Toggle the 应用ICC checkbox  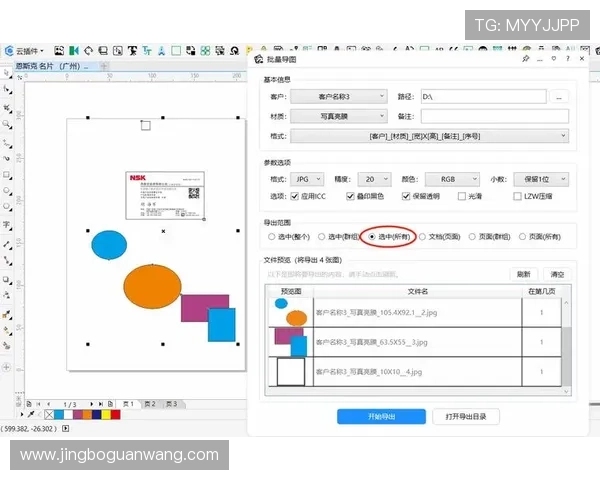[x=294, y=196]
